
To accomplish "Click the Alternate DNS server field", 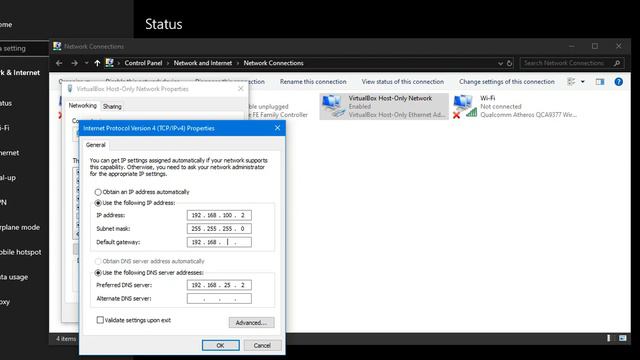I will click(x=219, y=298).
